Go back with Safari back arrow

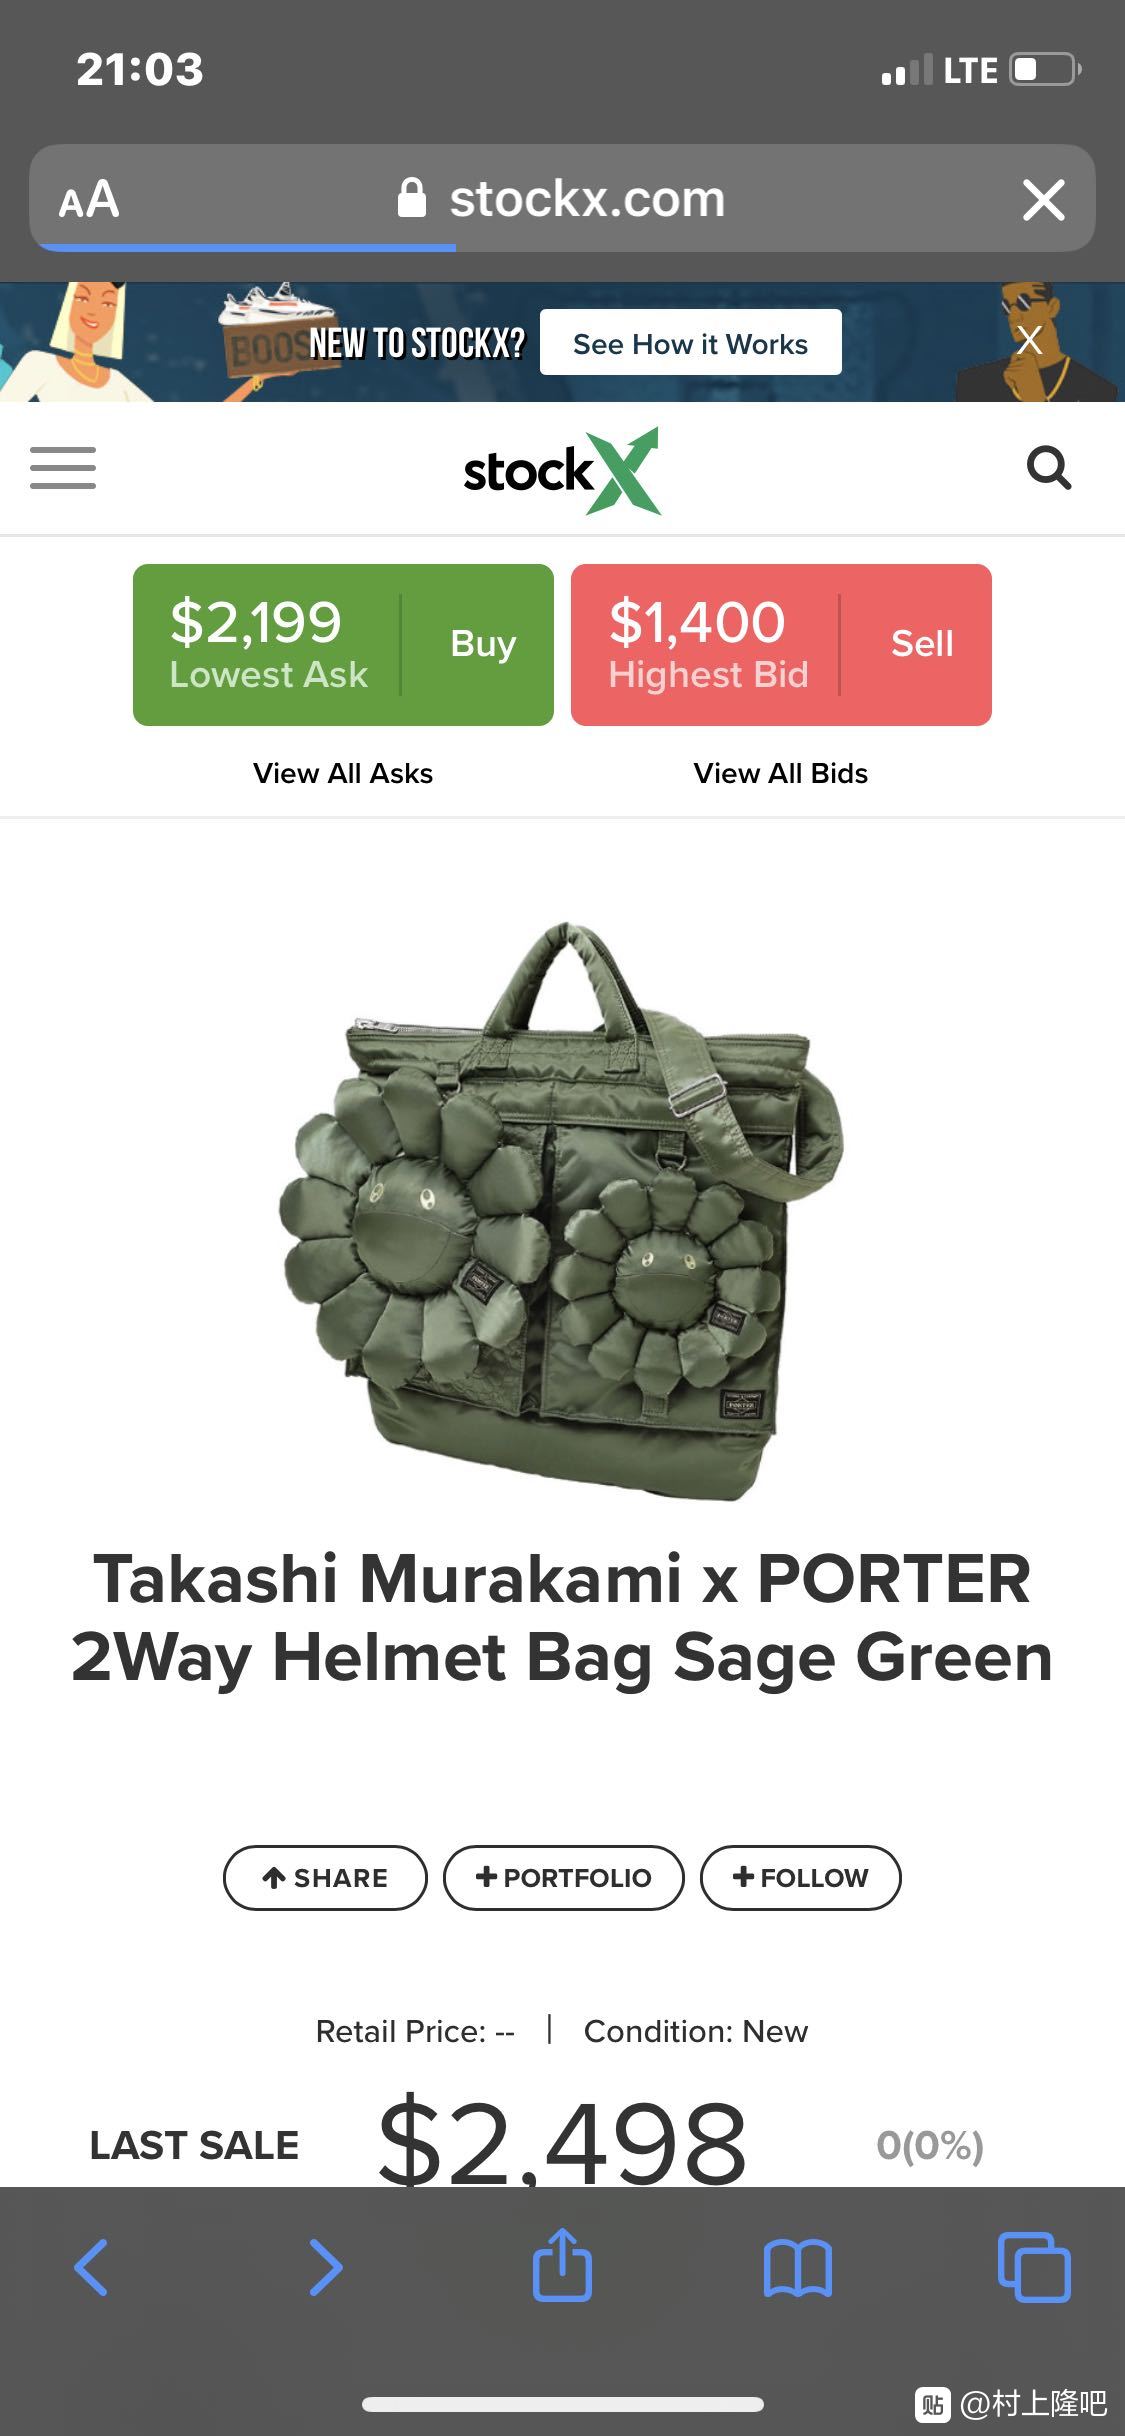91,2267
